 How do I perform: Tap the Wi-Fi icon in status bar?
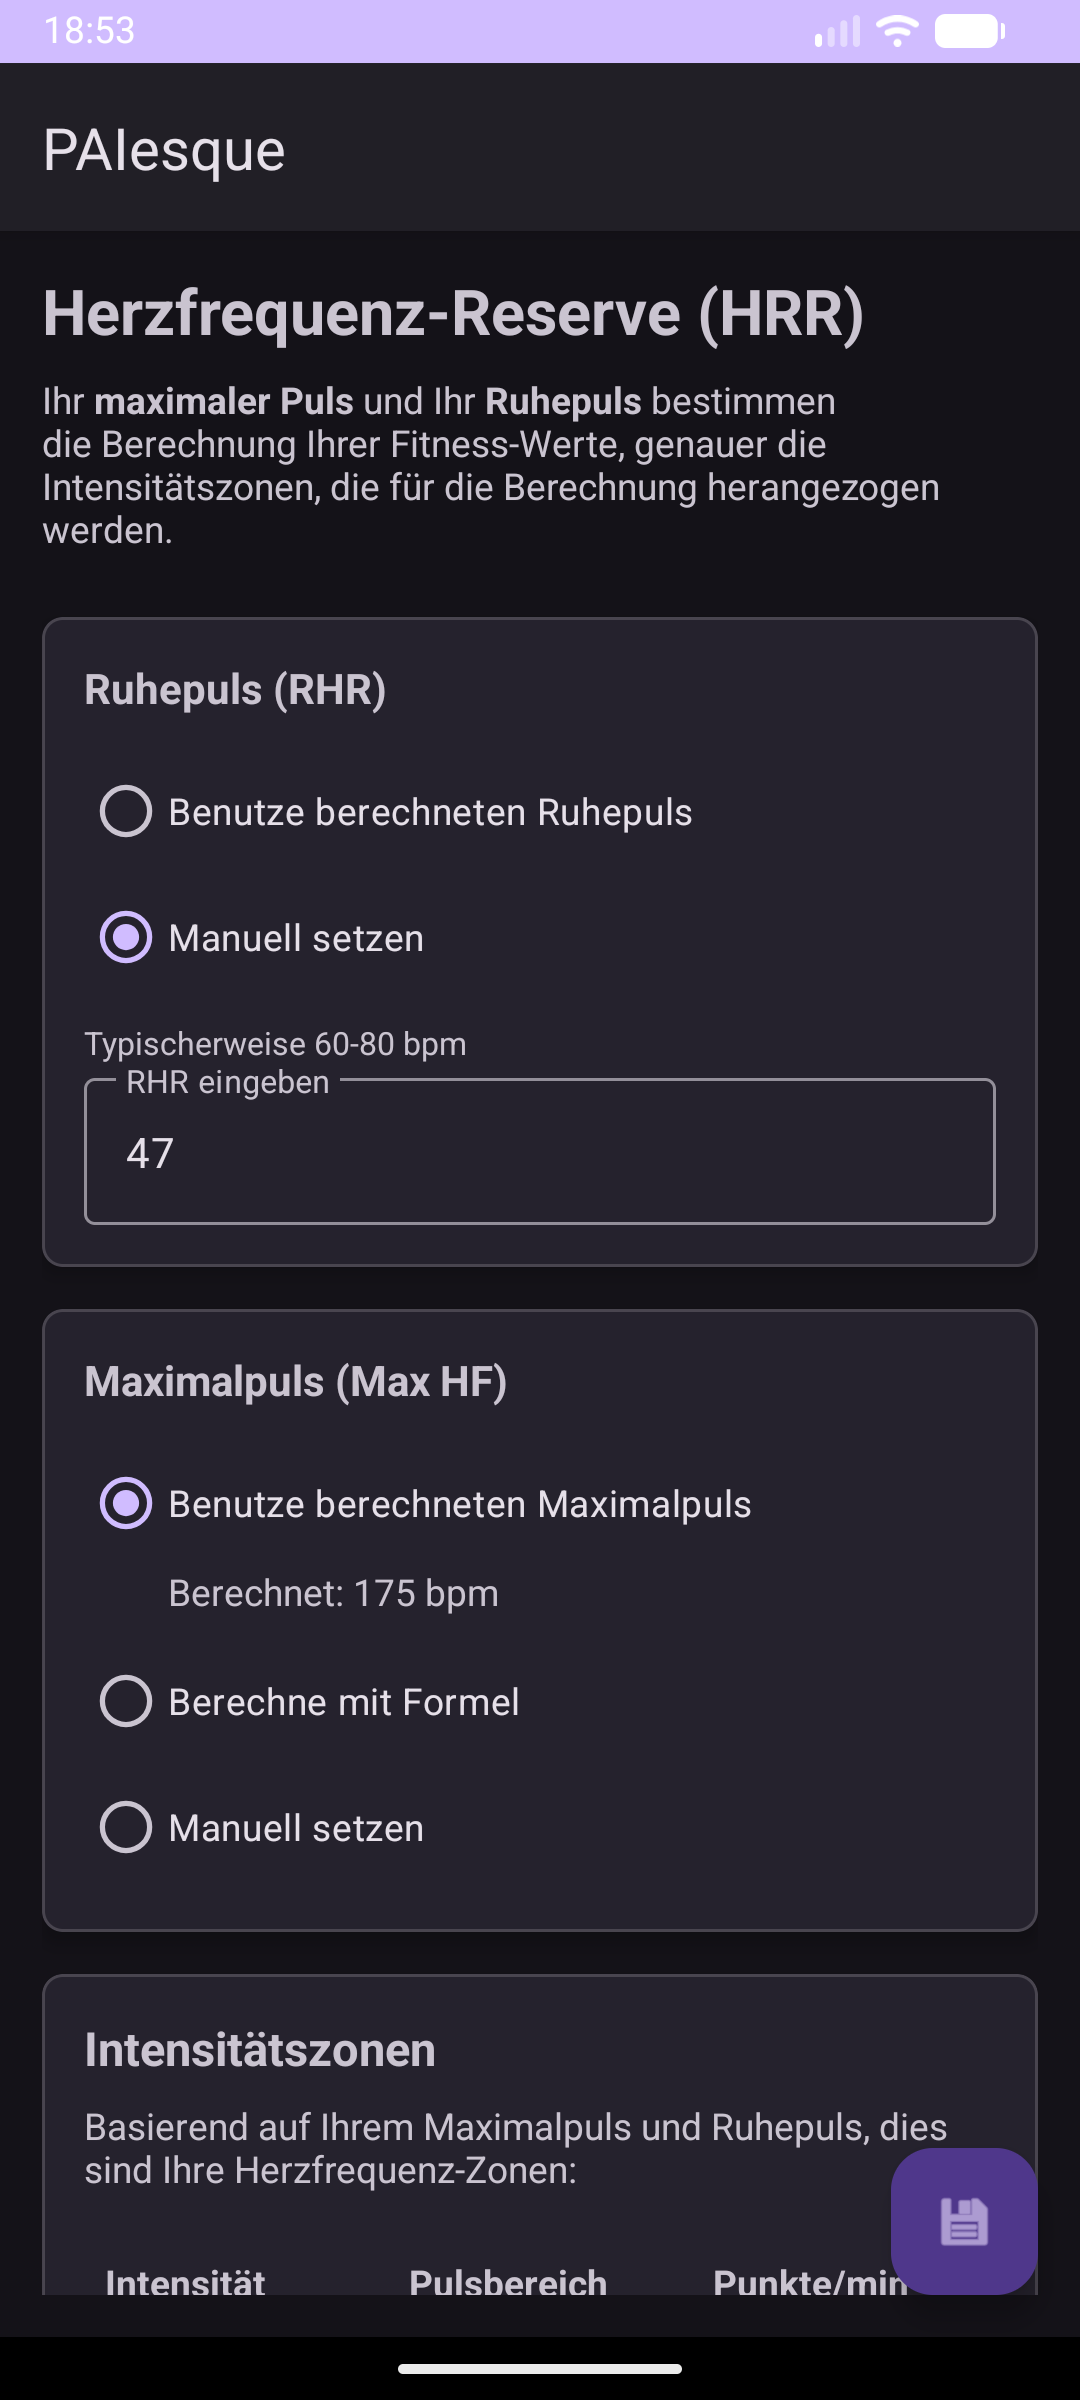pyautogui.click(x=897, y=31)
